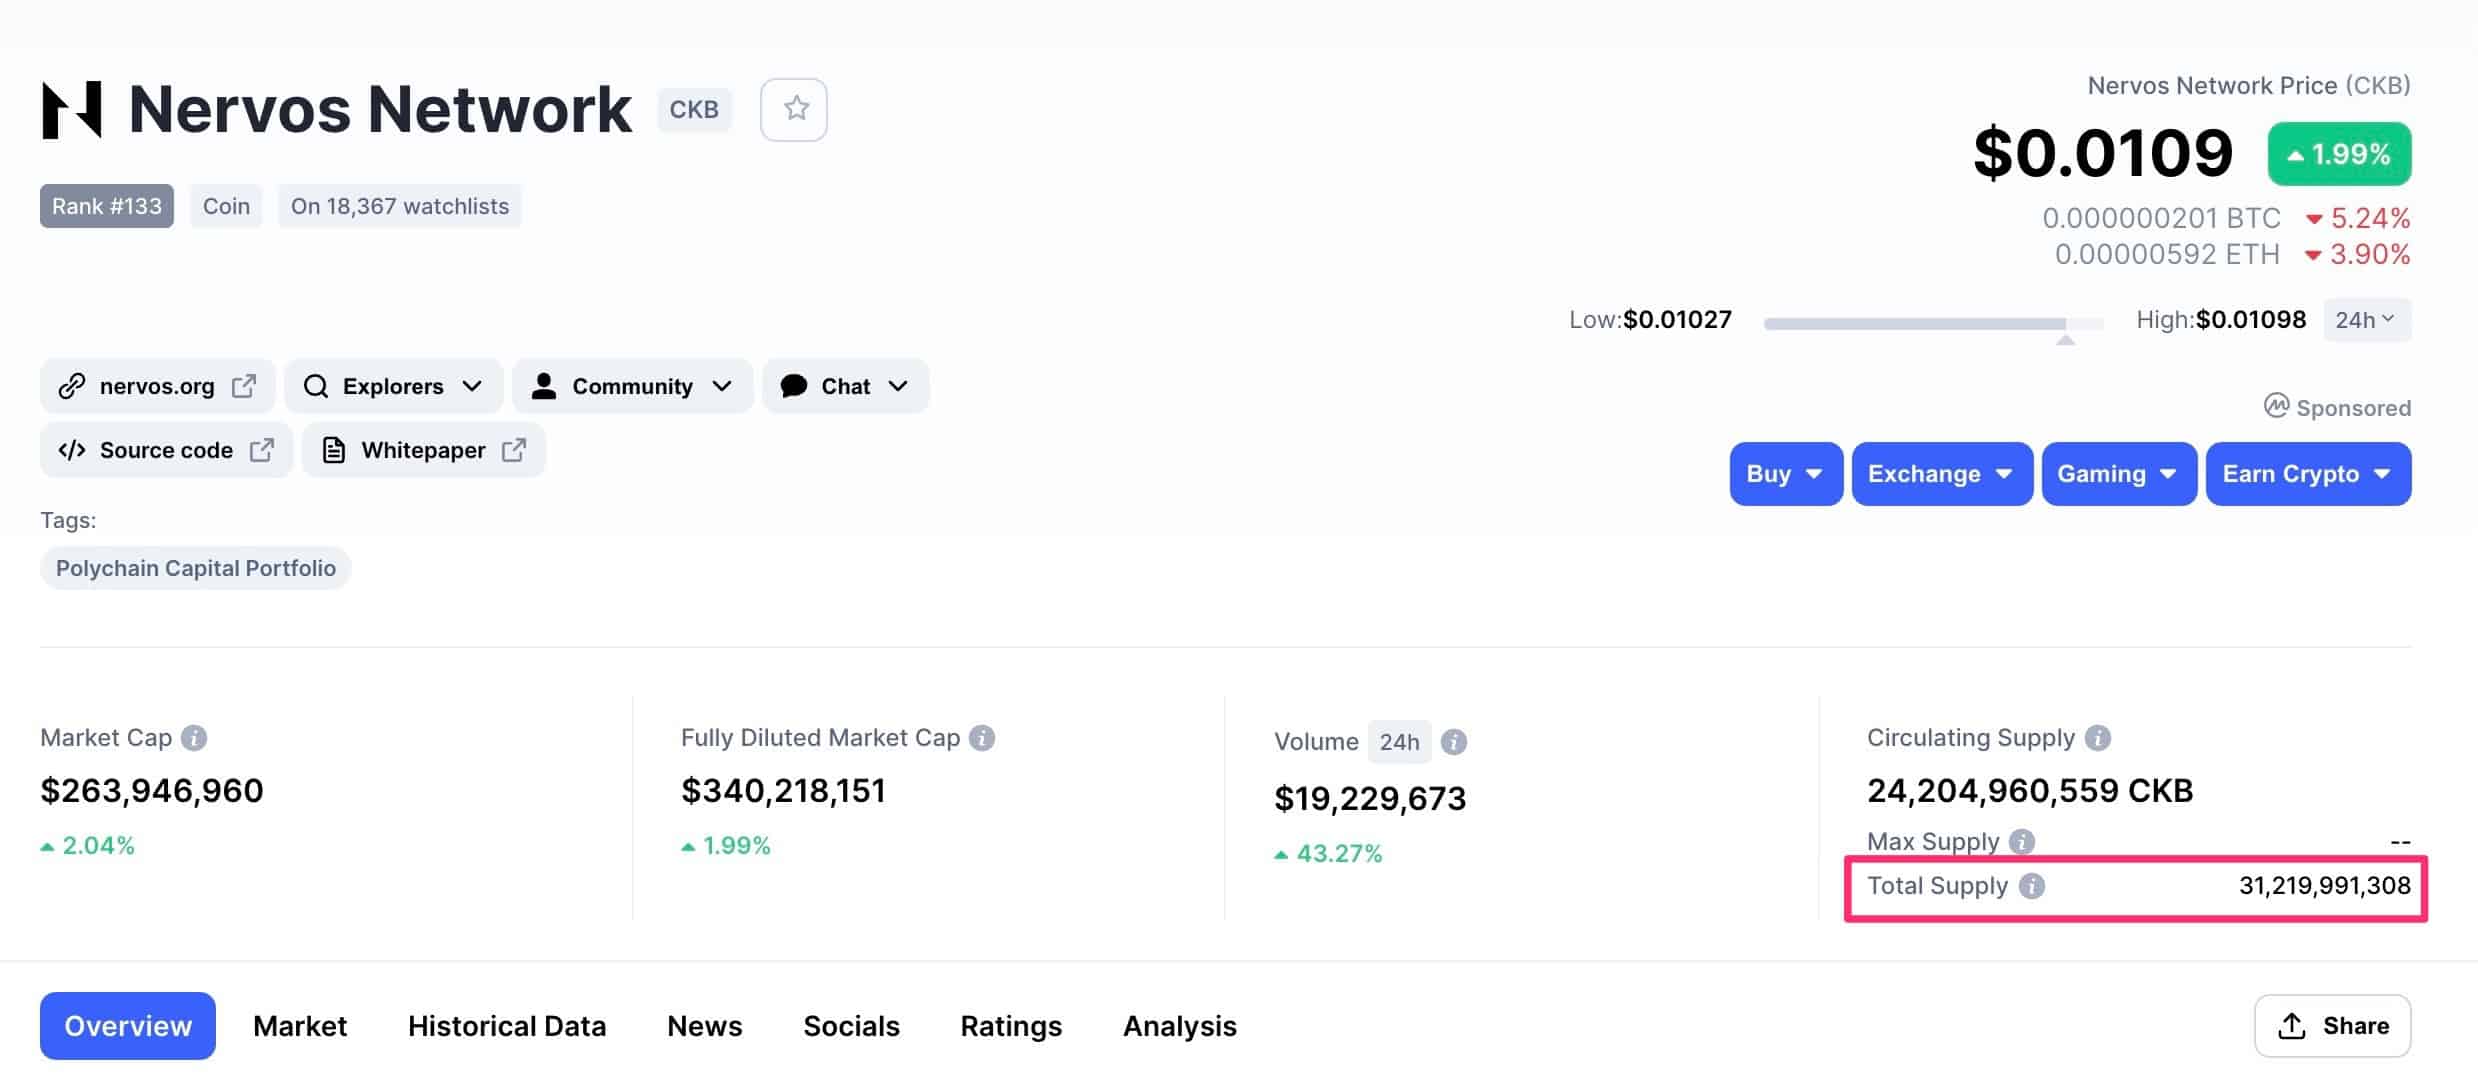Click the 24,204,960,559 CKB circulating supply
This screenshot has width=2478, height=1082.
2030,791
